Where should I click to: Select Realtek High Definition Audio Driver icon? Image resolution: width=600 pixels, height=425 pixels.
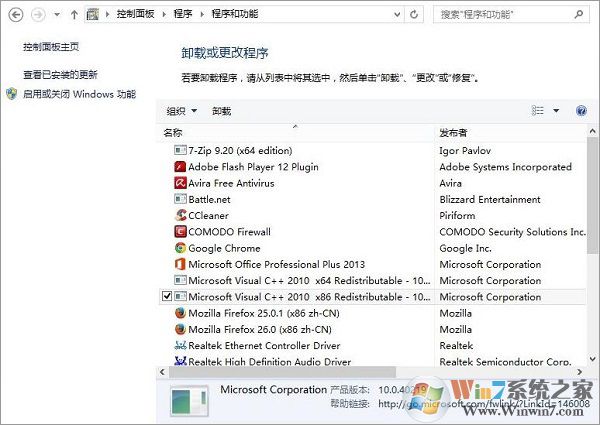(180, 361)
